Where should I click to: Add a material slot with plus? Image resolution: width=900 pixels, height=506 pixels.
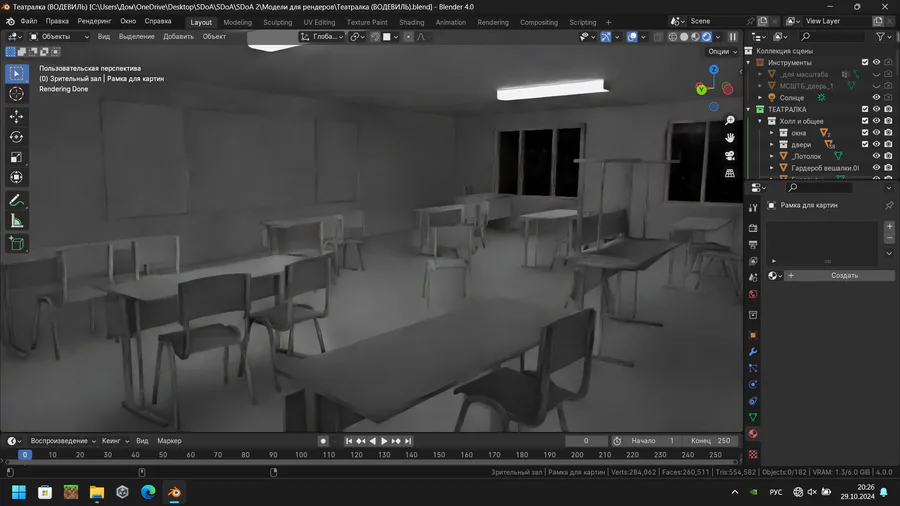tap(889, 226)
